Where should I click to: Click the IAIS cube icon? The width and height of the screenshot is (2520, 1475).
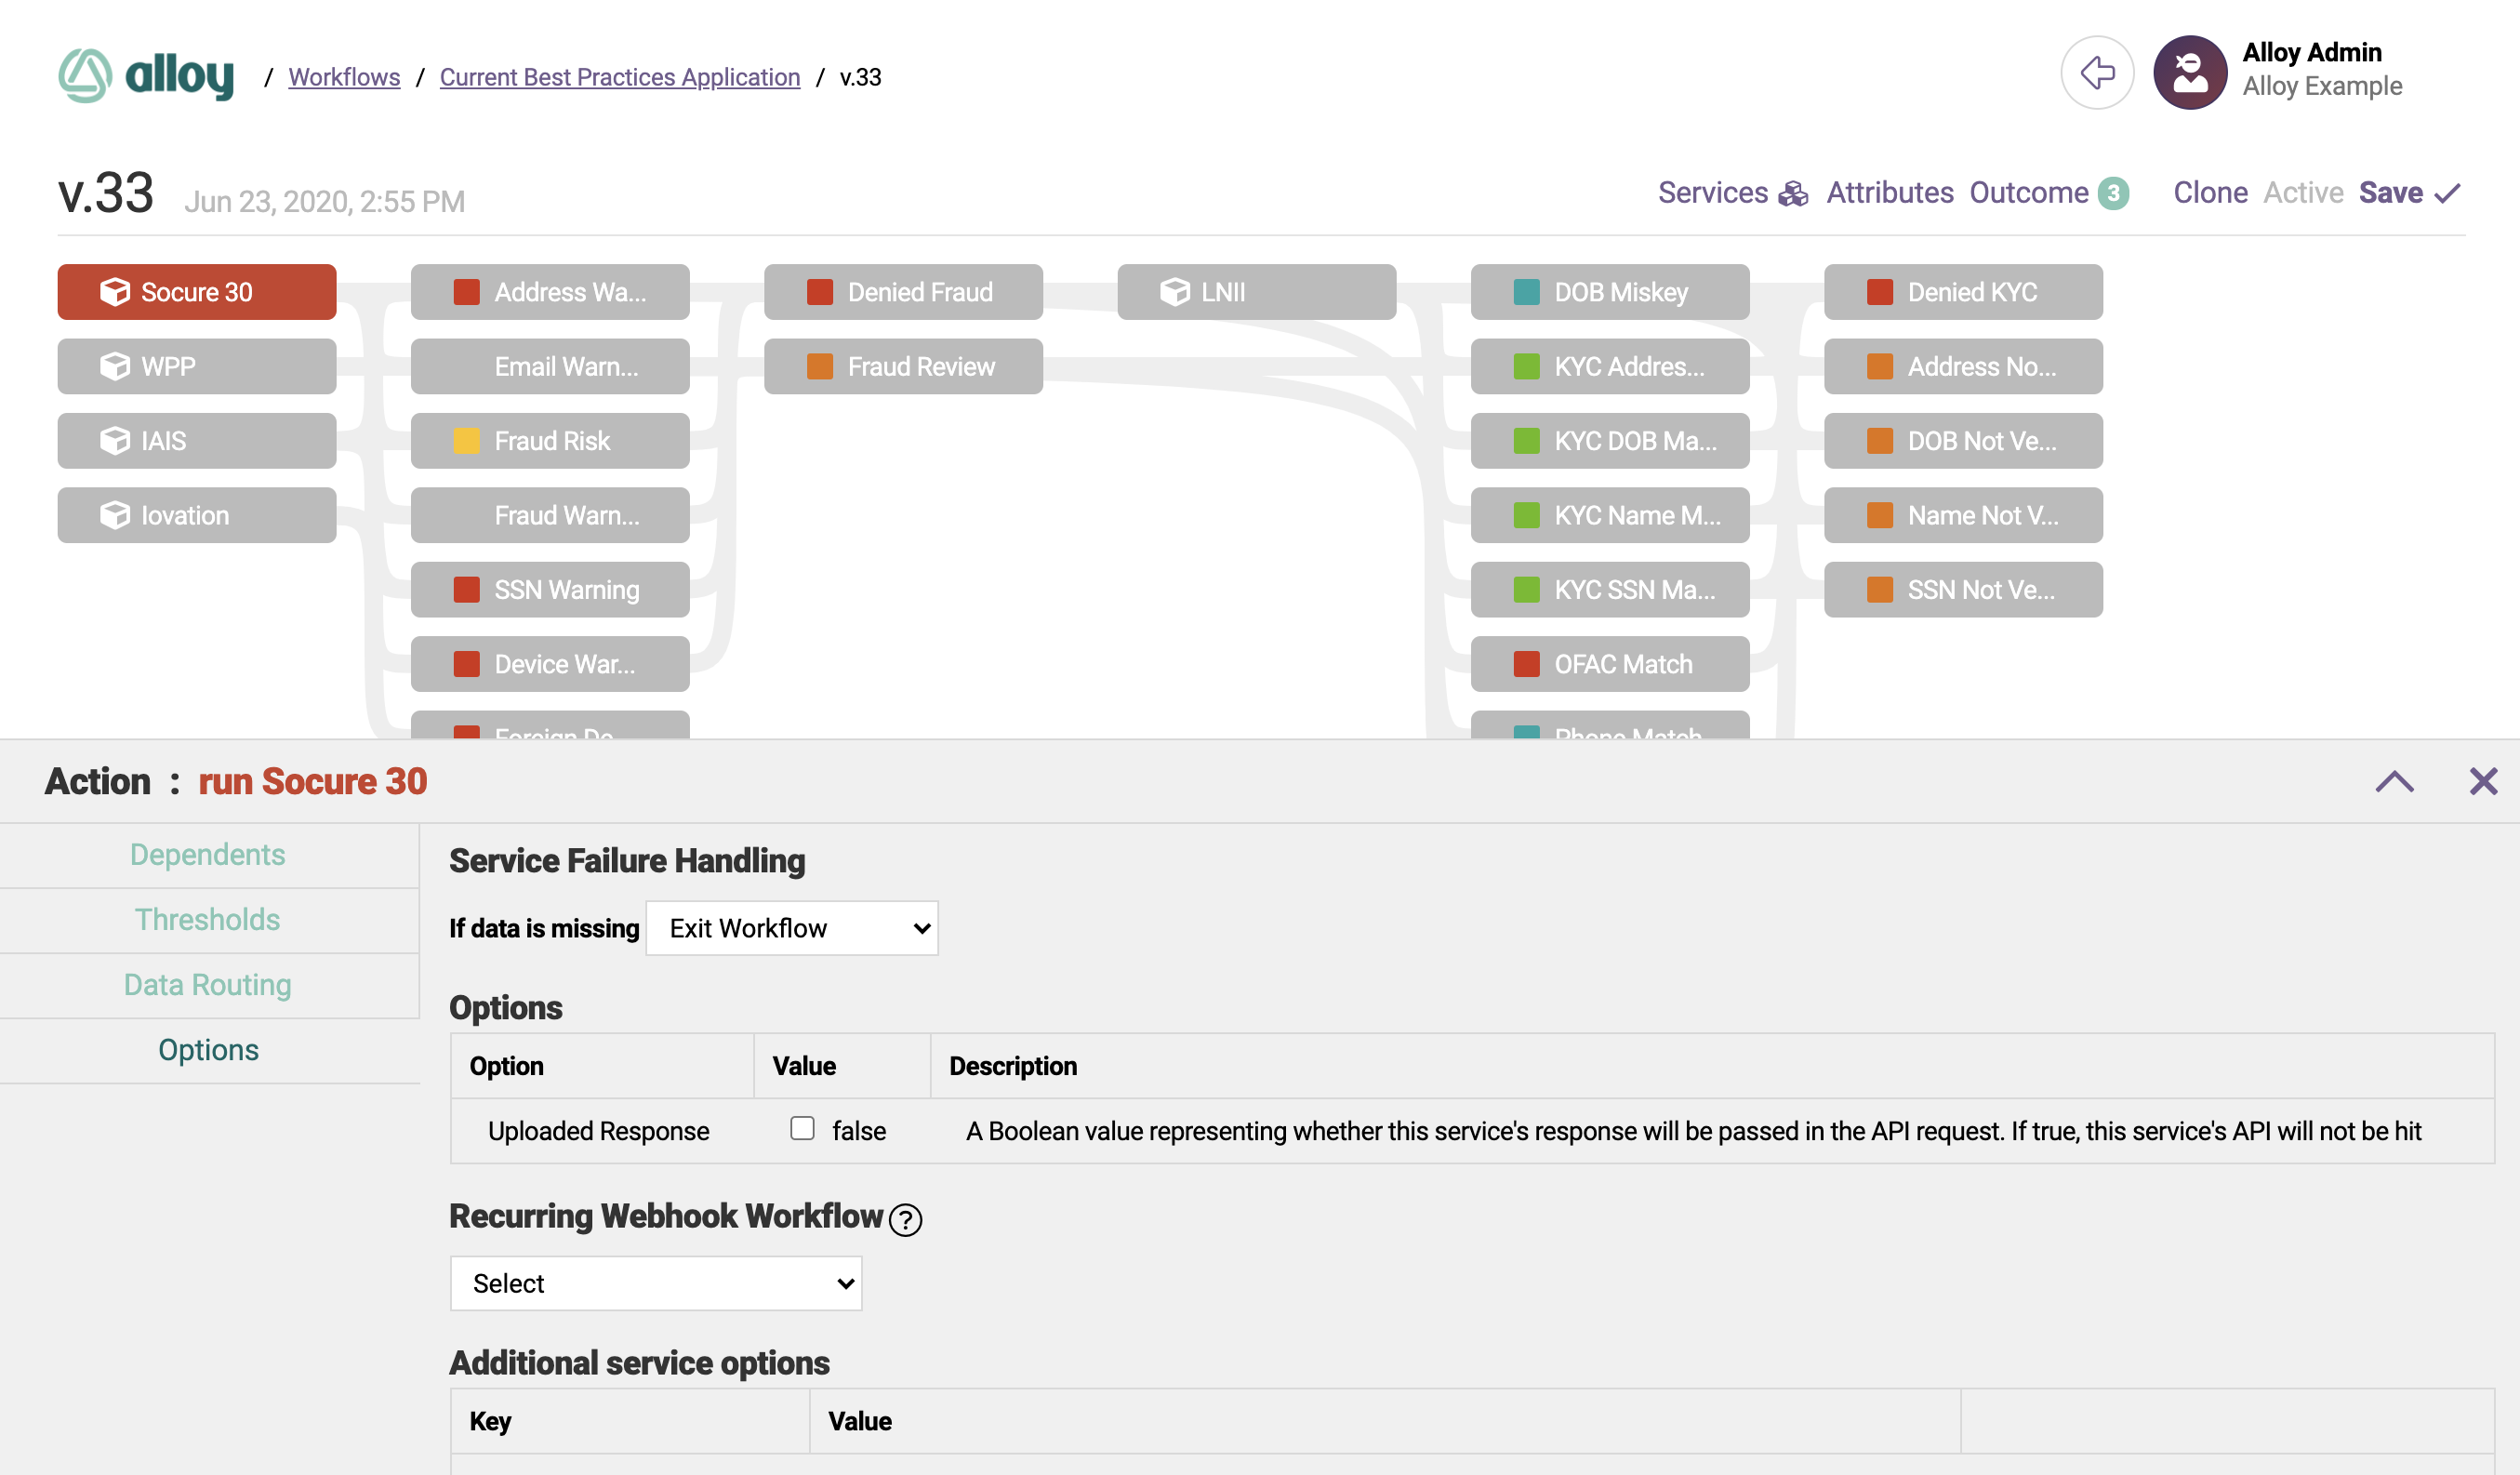(115, 441)
